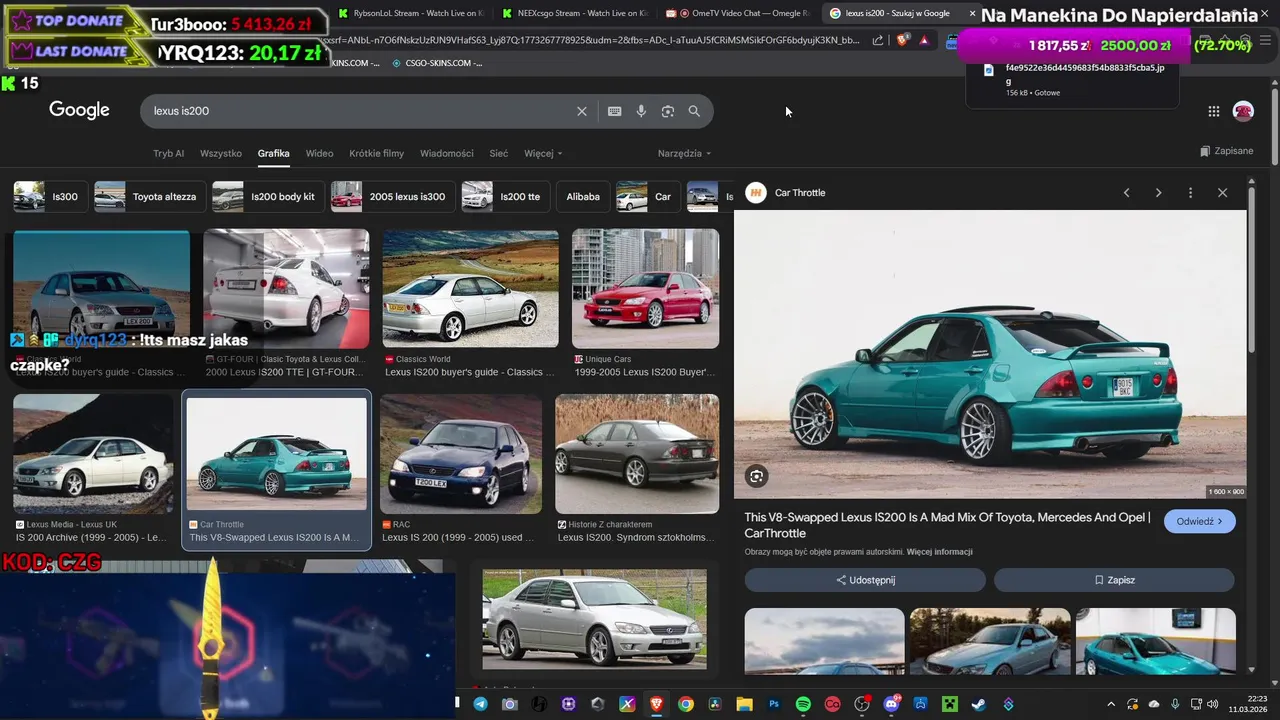Select the Is200 tte suggestion chip
This screenshot has height=720, width=1280.
pyautogui.click(x=505, y=197)
